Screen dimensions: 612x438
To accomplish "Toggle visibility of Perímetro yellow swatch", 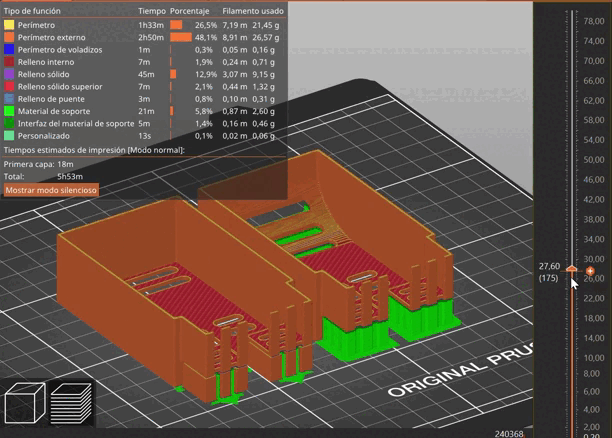I will click(9, 24).
